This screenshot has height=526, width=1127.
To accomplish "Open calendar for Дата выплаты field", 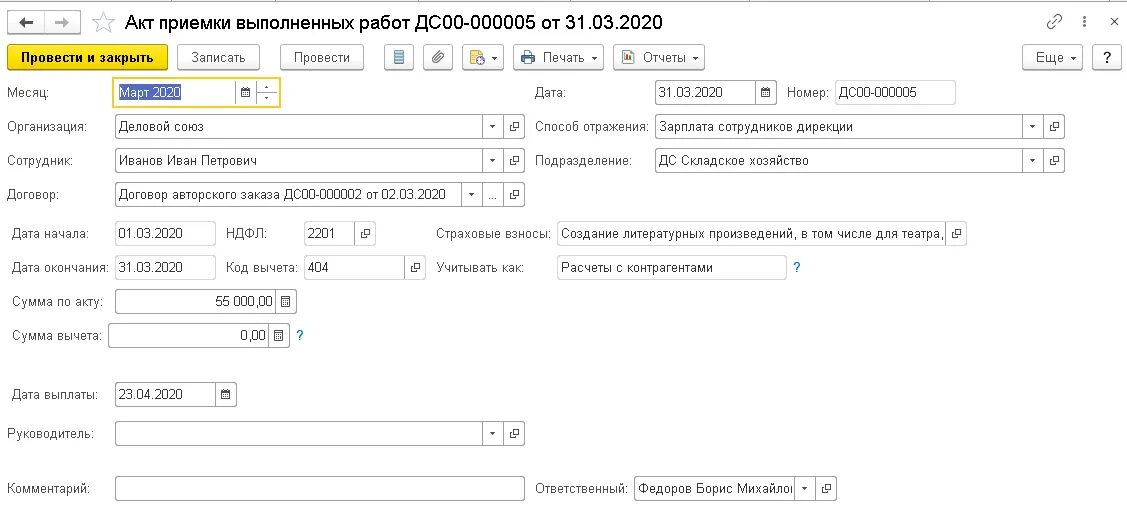I will (x=226, y=395).
